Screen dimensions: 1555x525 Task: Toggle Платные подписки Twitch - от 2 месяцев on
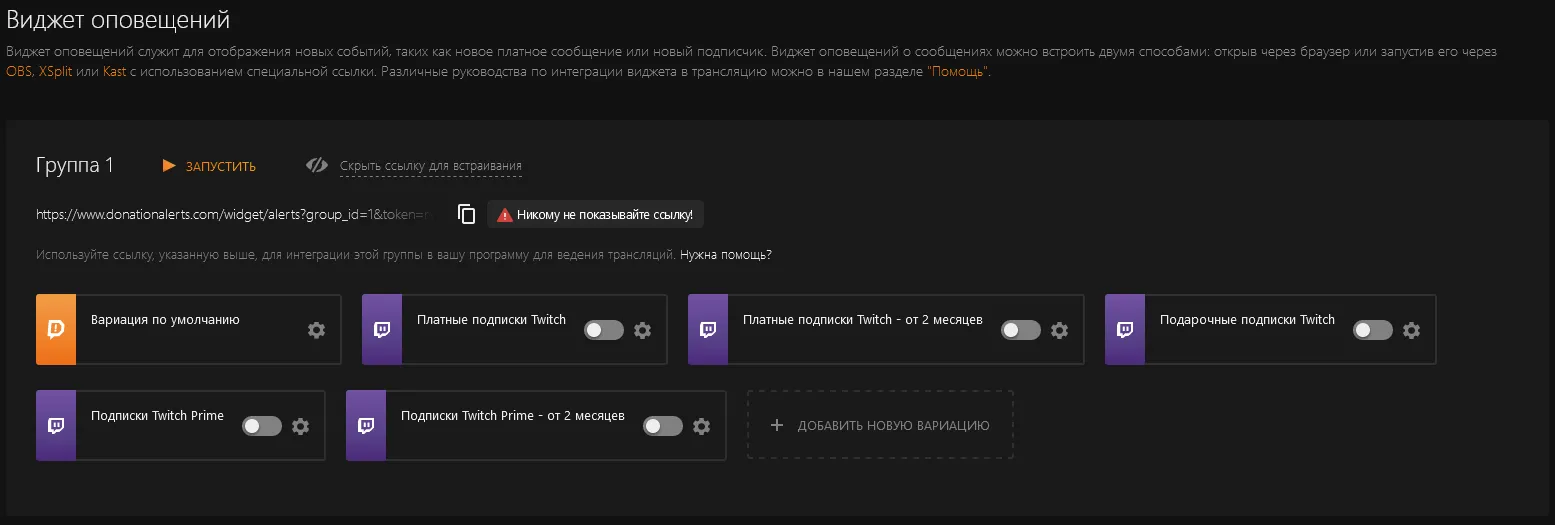pos(1021,330)
